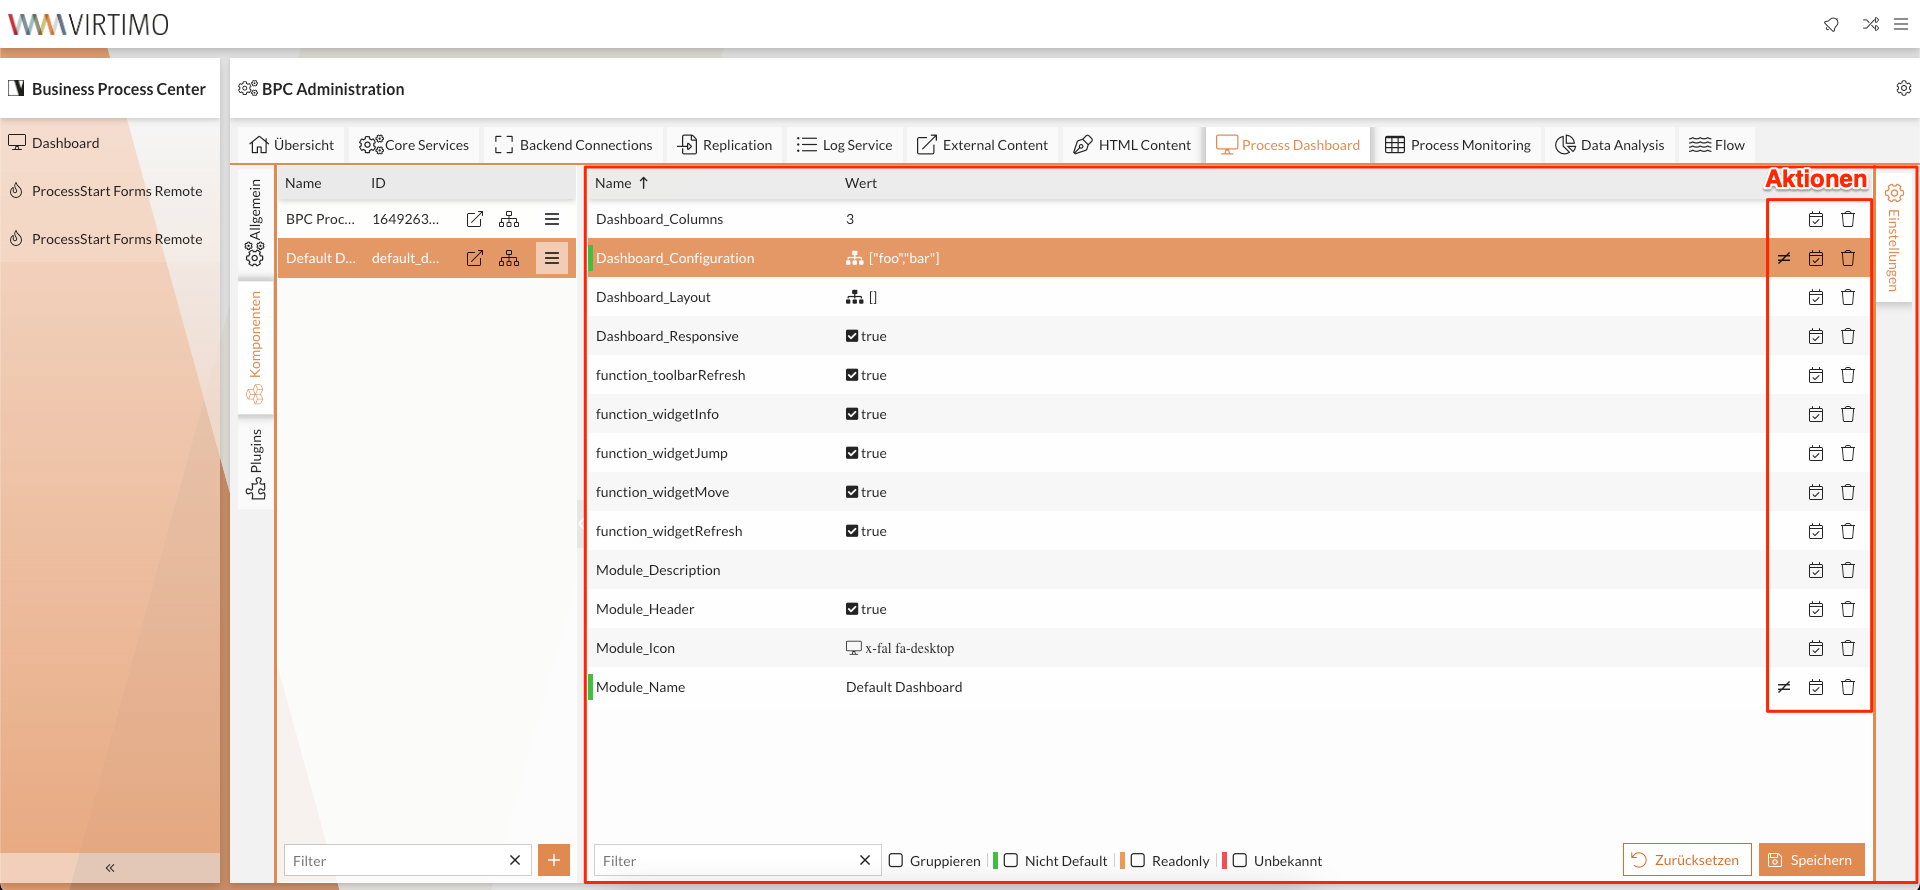Collapse the left navigation sidebar
The width and height of the screenshot is (1920, 890).
pos(110,867)
